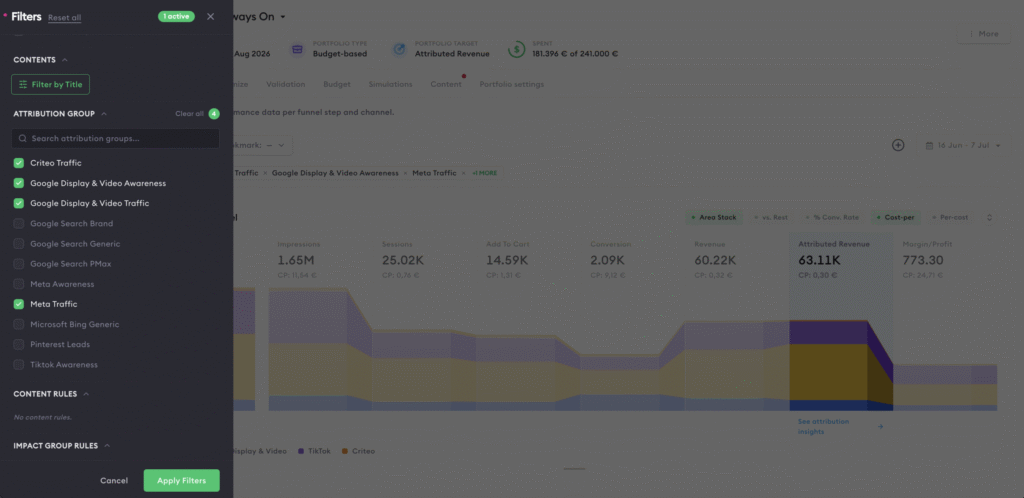Switch to Portfolio settings tab

pos(512,84)
